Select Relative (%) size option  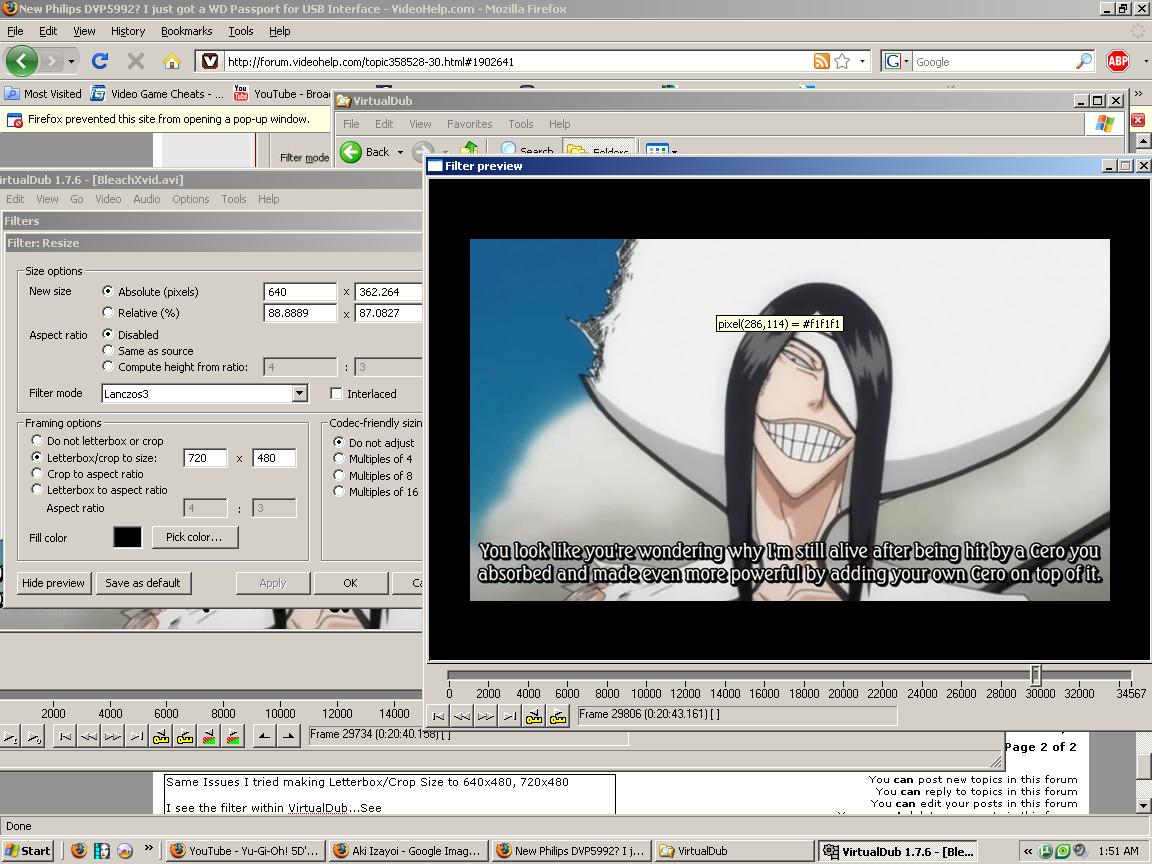(x=108, y=313)
